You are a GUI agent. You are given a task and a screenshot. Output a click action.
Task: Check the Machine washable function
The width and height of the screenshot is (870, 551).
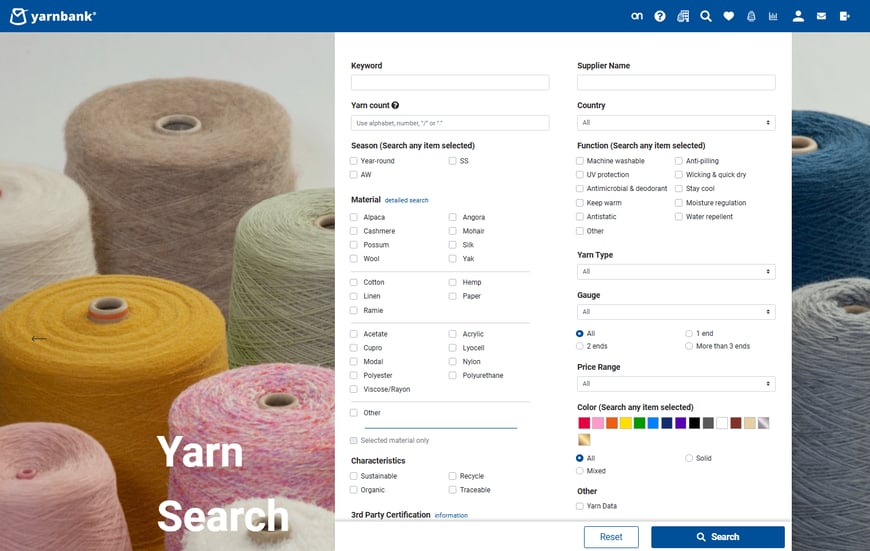pos(580,161)
